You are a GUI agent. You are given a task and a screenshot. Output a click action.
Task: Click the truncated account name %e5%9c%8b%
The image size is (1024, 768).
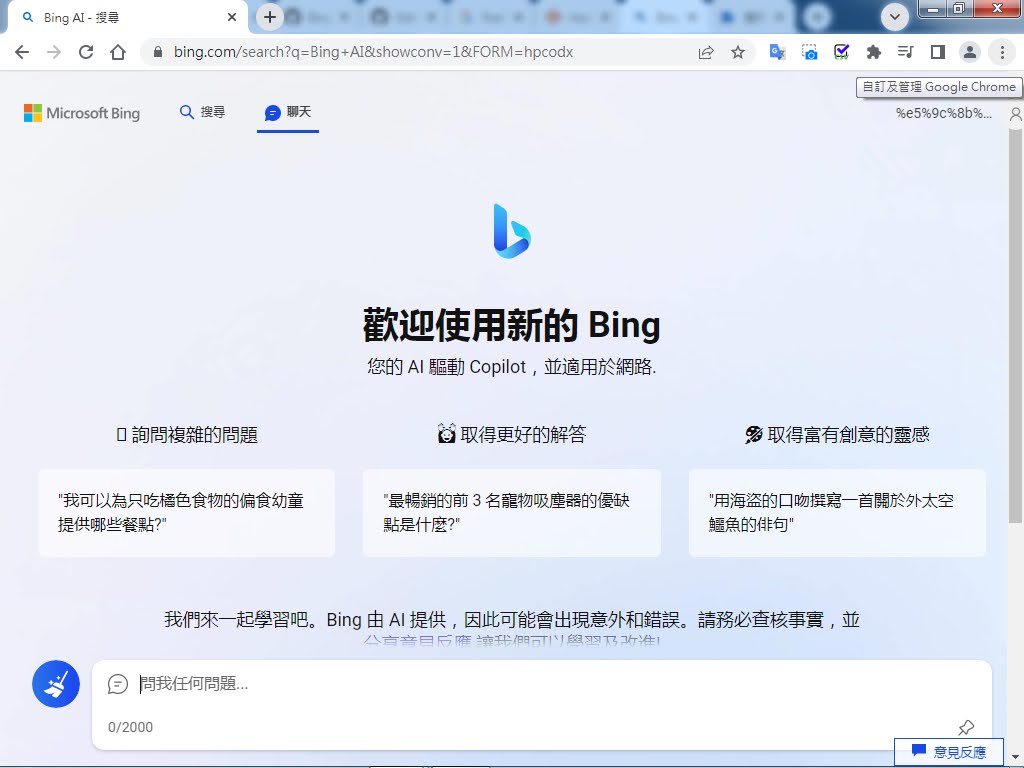click(944, 114)
